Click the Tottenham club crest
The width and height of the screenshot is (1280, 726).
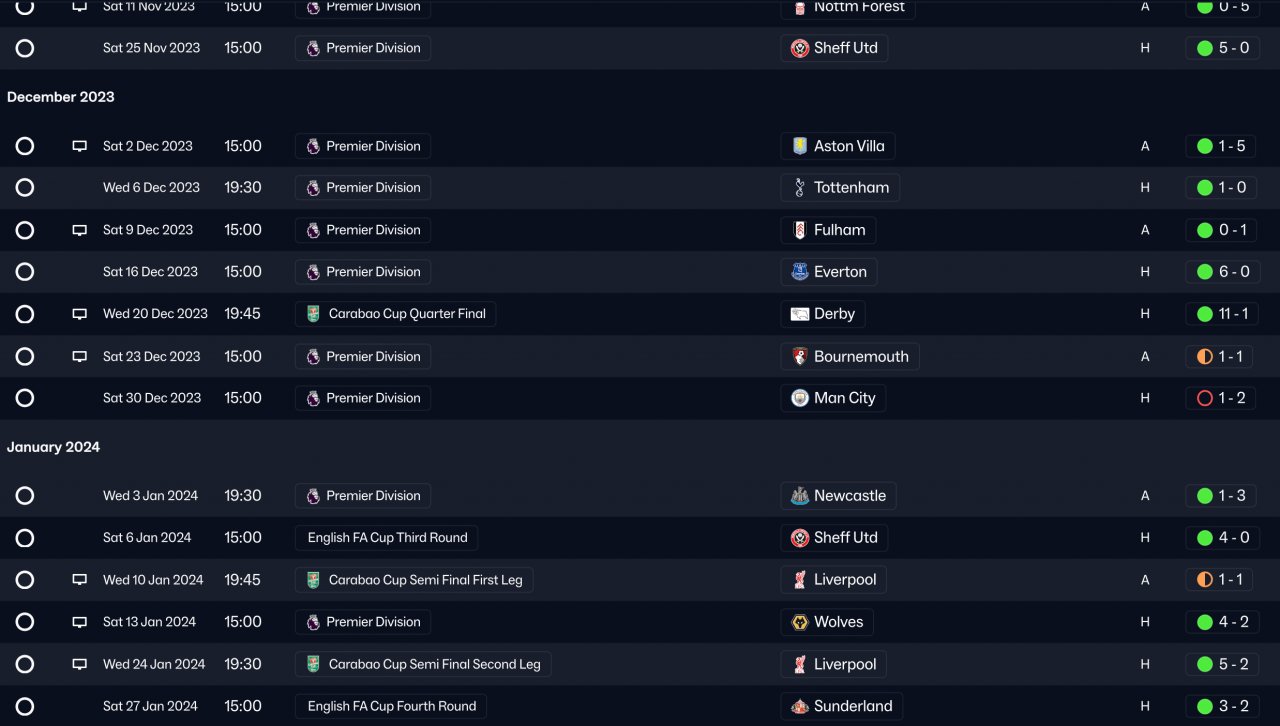click(799, 188)
